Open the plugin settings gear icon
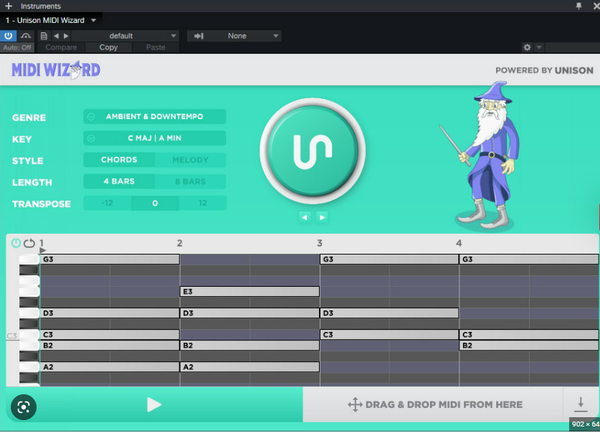The height and width of the screenshot is (433, 600). click(x=527, y=47)
